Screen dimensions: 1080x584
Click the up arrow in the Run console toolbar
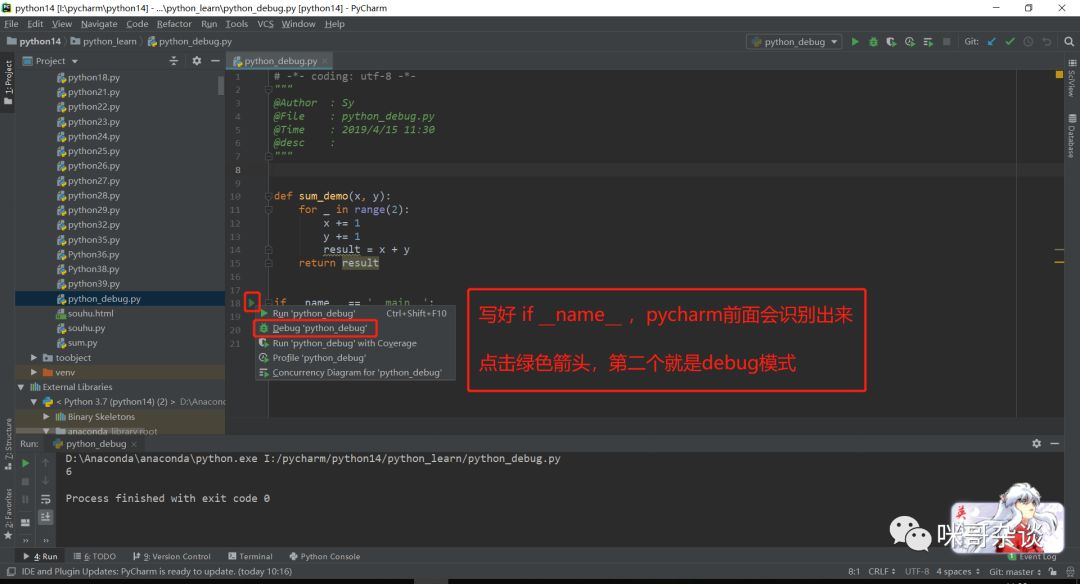(x=45, y=463)
